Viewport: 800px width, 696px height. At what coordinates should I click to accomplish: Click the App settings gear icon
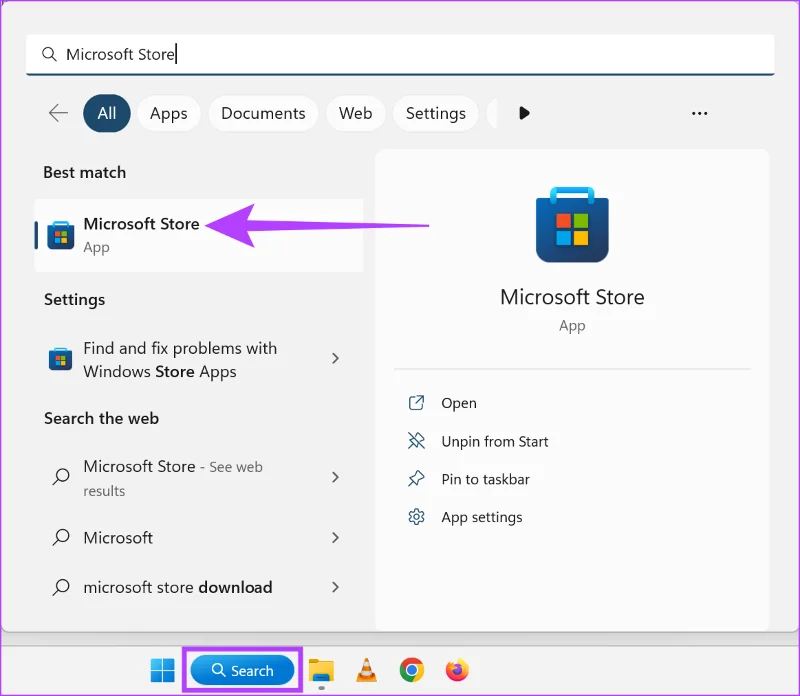pos(416,517)
